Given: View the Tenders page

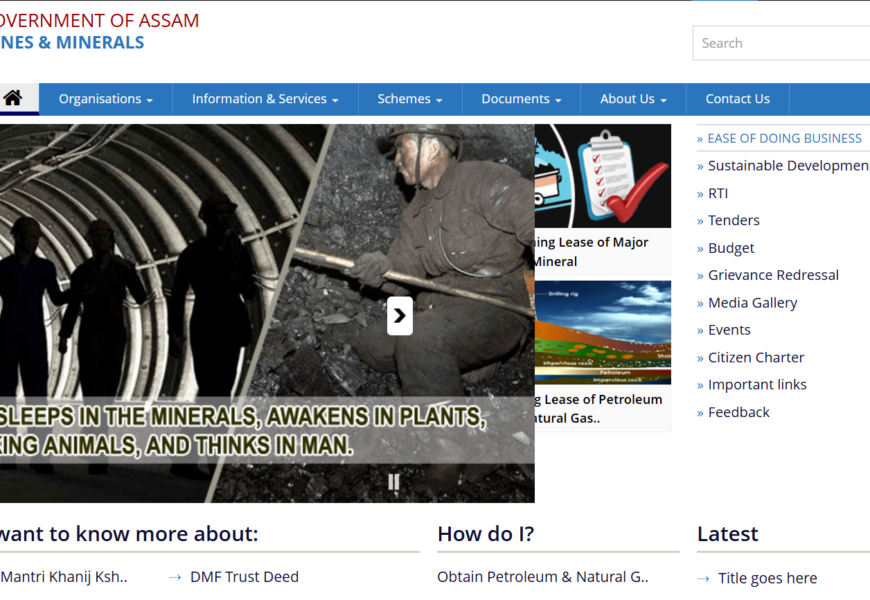Looking at the screenshot, I should coord(733,220).
